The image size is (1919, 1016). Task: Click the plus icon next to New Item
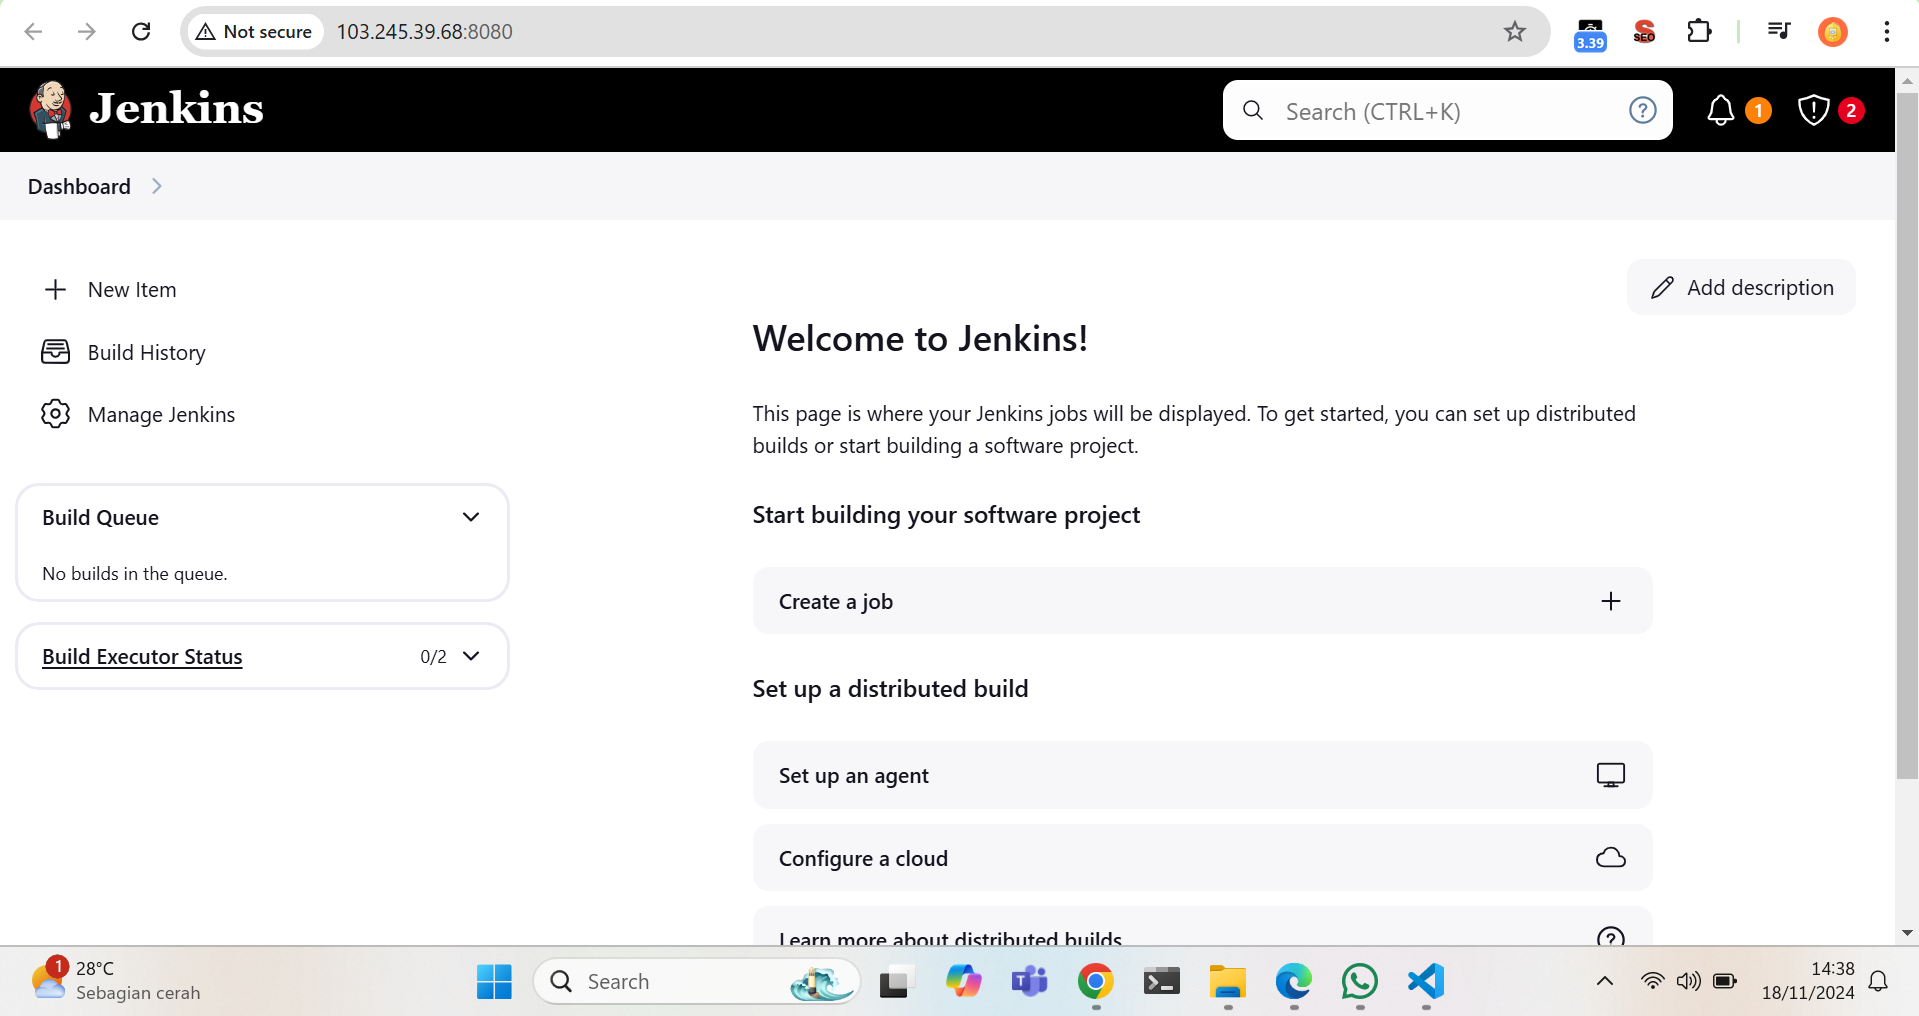55,290
